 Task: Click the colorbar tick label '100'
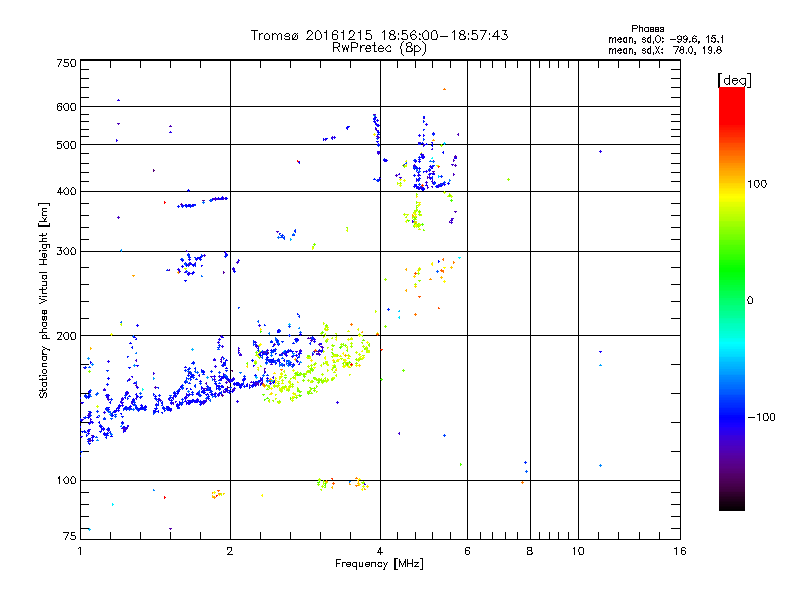click(757, 184)
